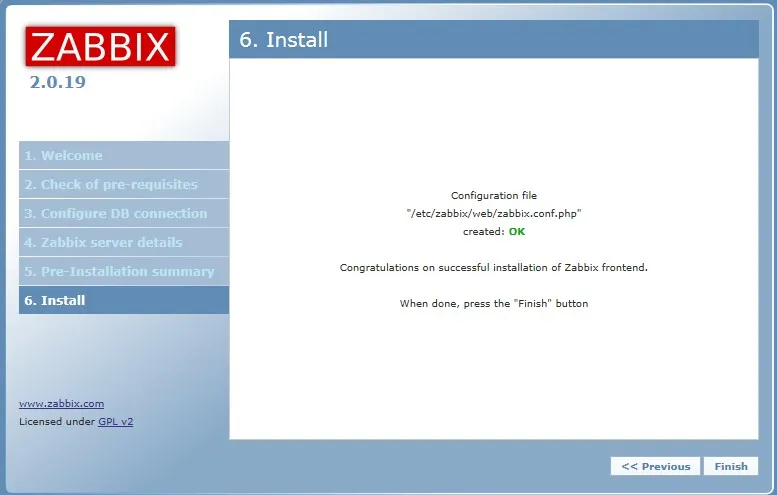777x495 pixels.
Task: Click the ZABBIX logo
Action: click(101, 47)
